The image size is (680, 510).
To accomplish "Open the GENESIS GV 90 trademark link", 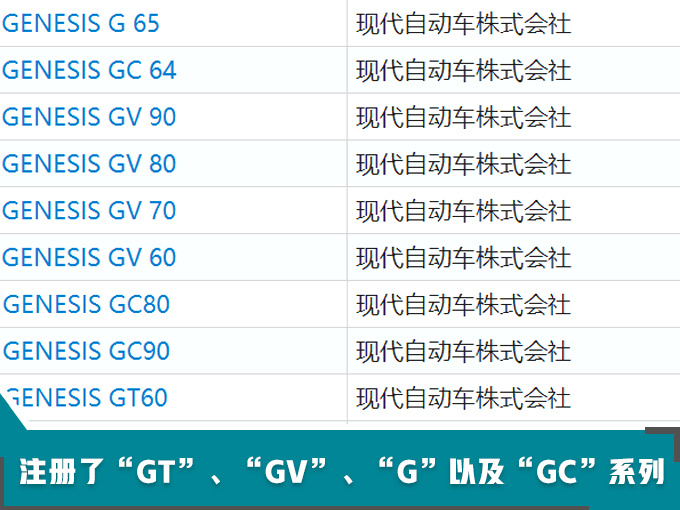I will coord(89,117).
